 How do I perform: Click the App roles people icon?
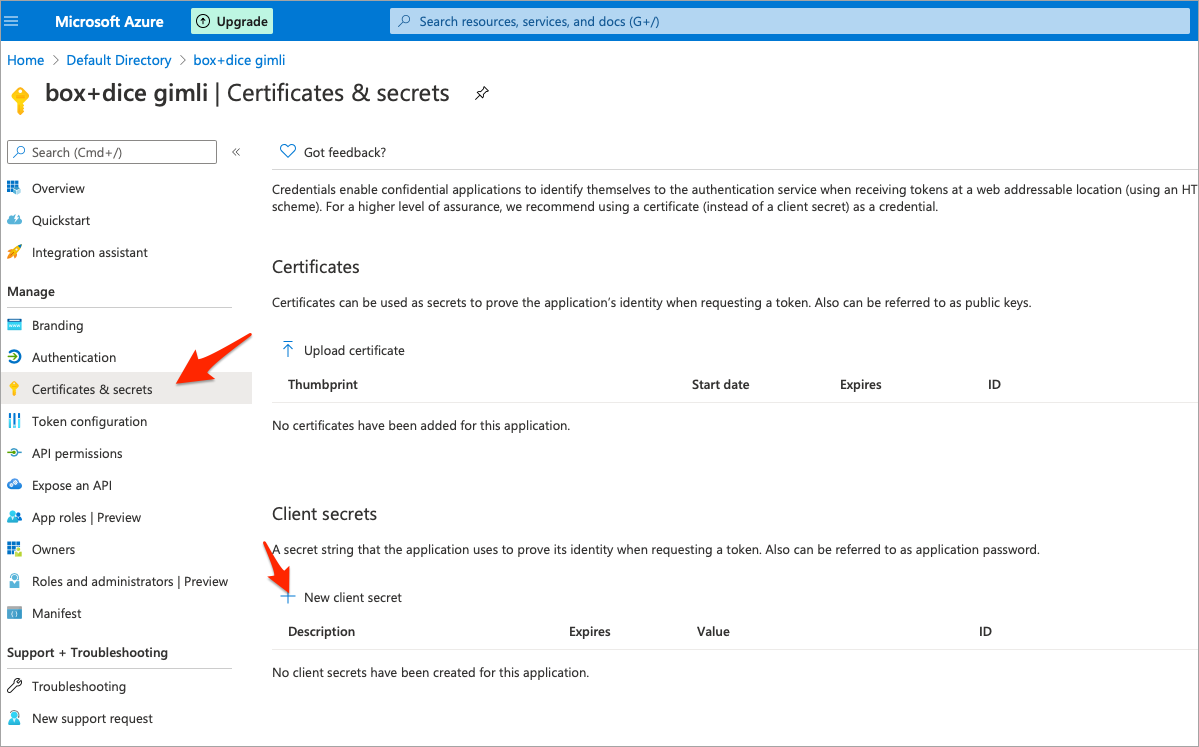click(14, 517)
